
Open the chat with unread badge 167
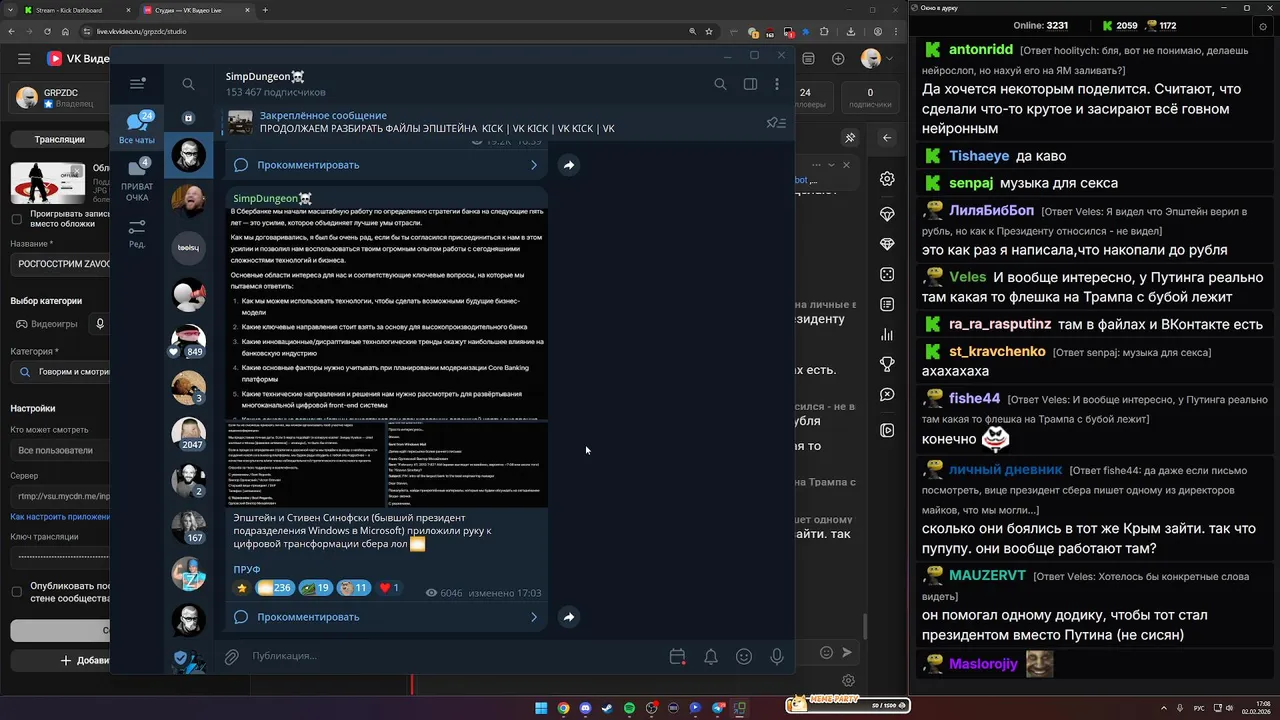tap(188, 527)
